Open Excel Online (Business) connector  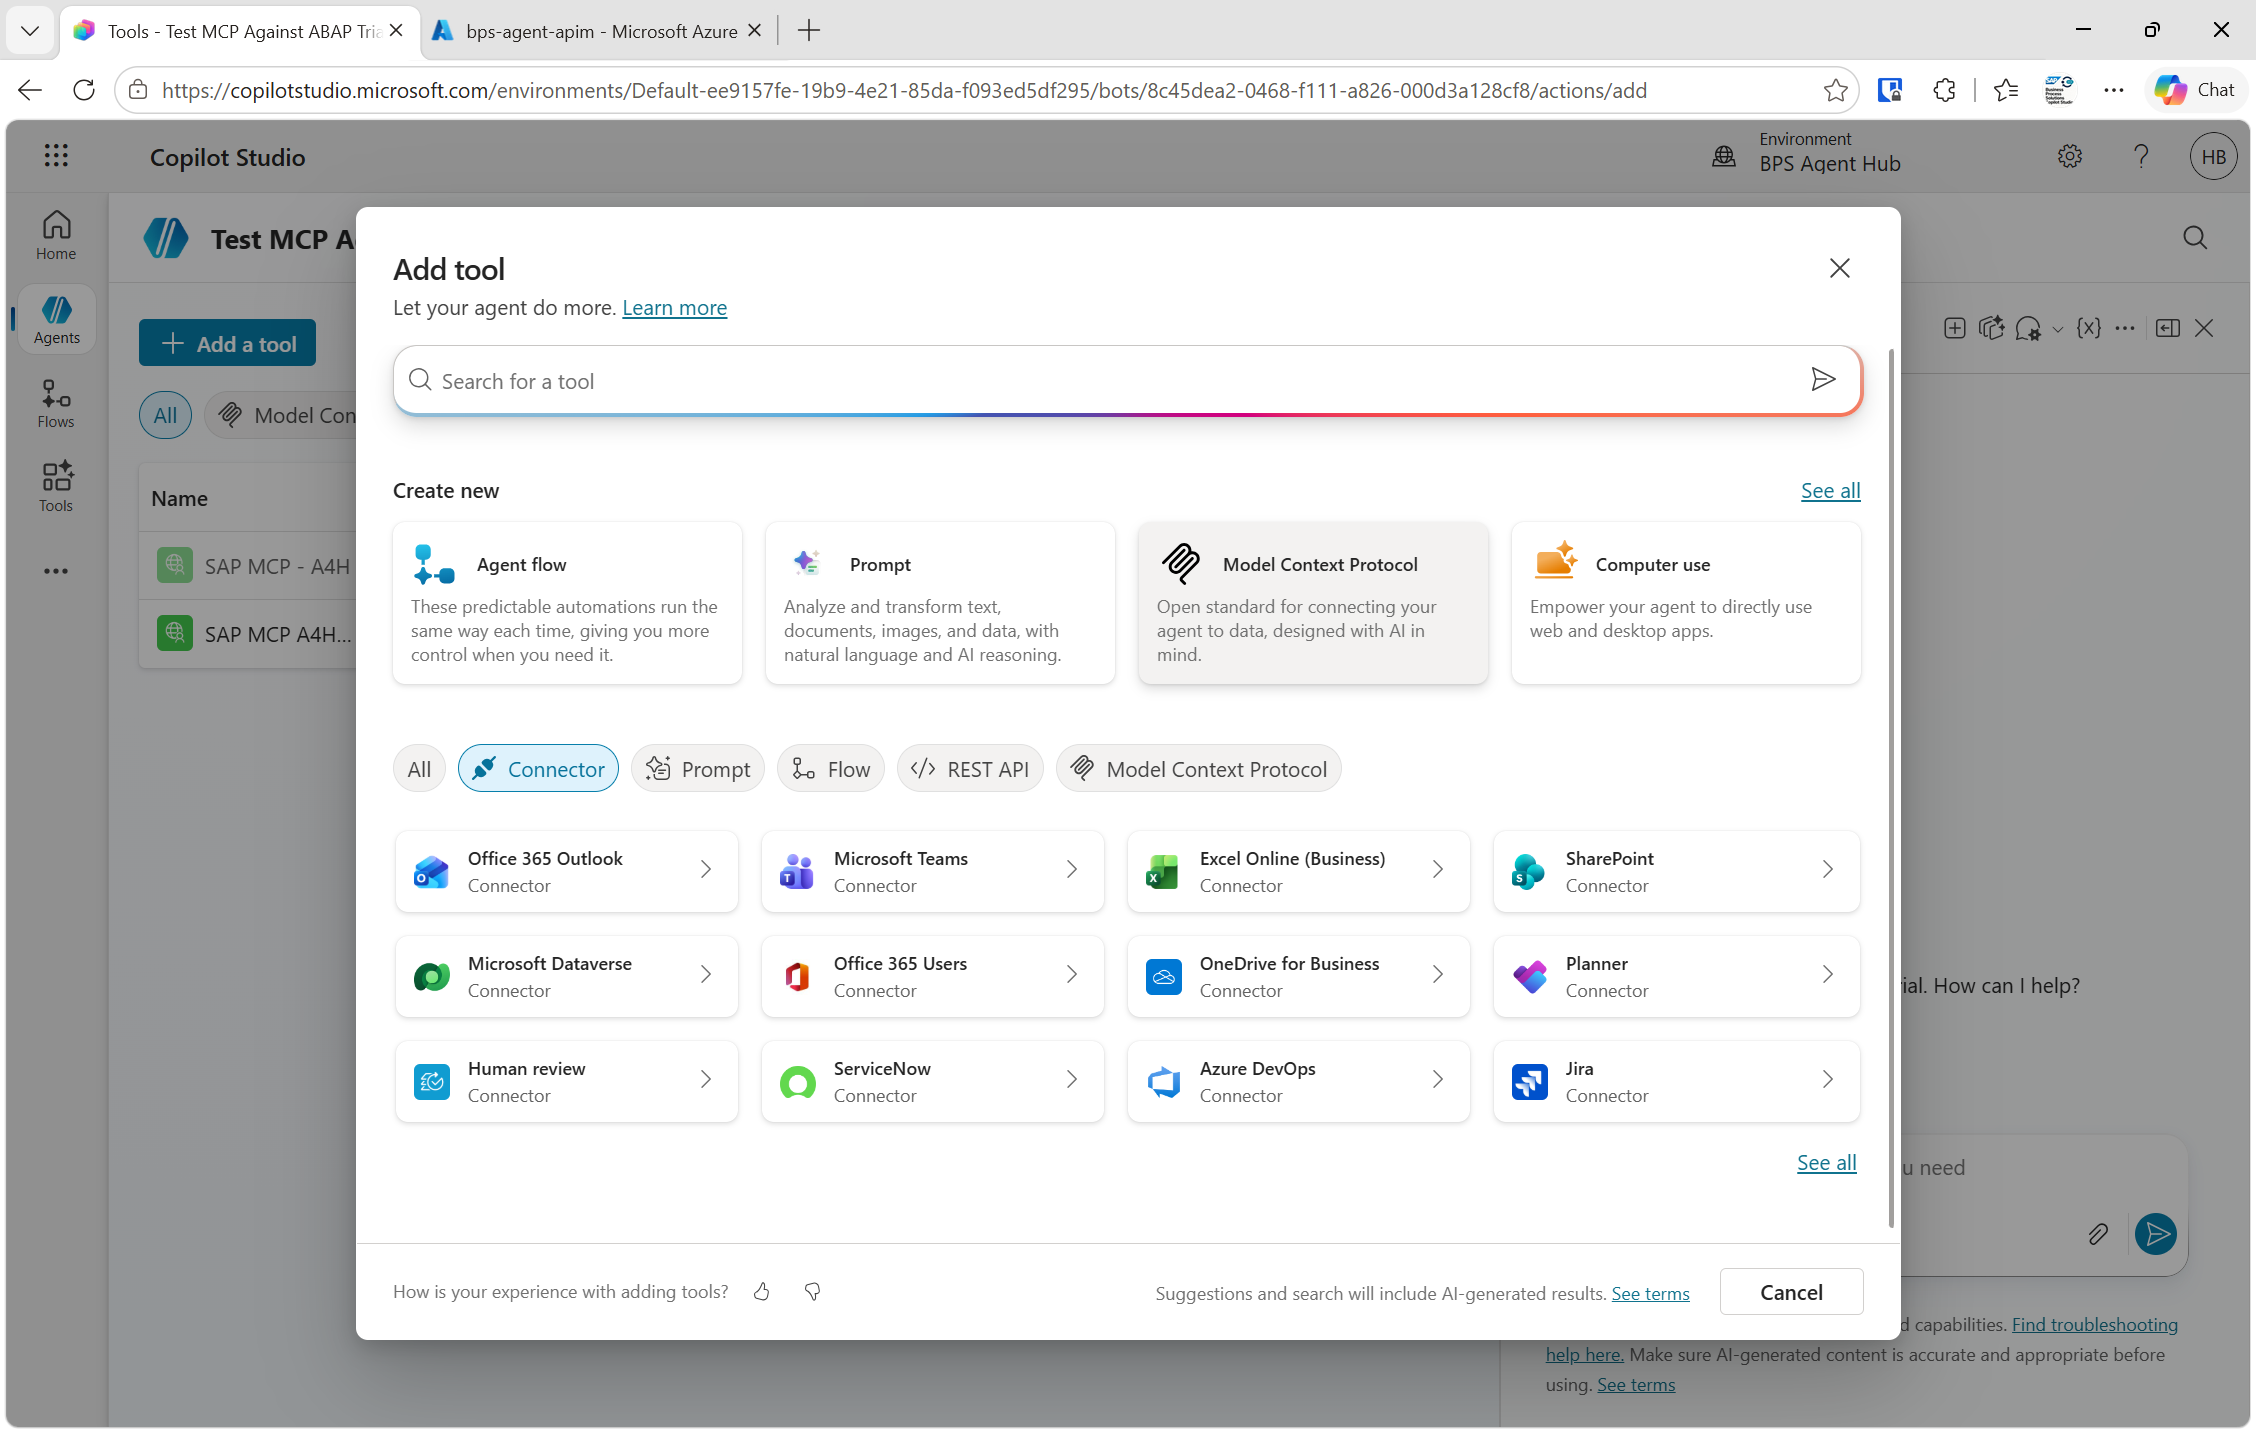1299,871
